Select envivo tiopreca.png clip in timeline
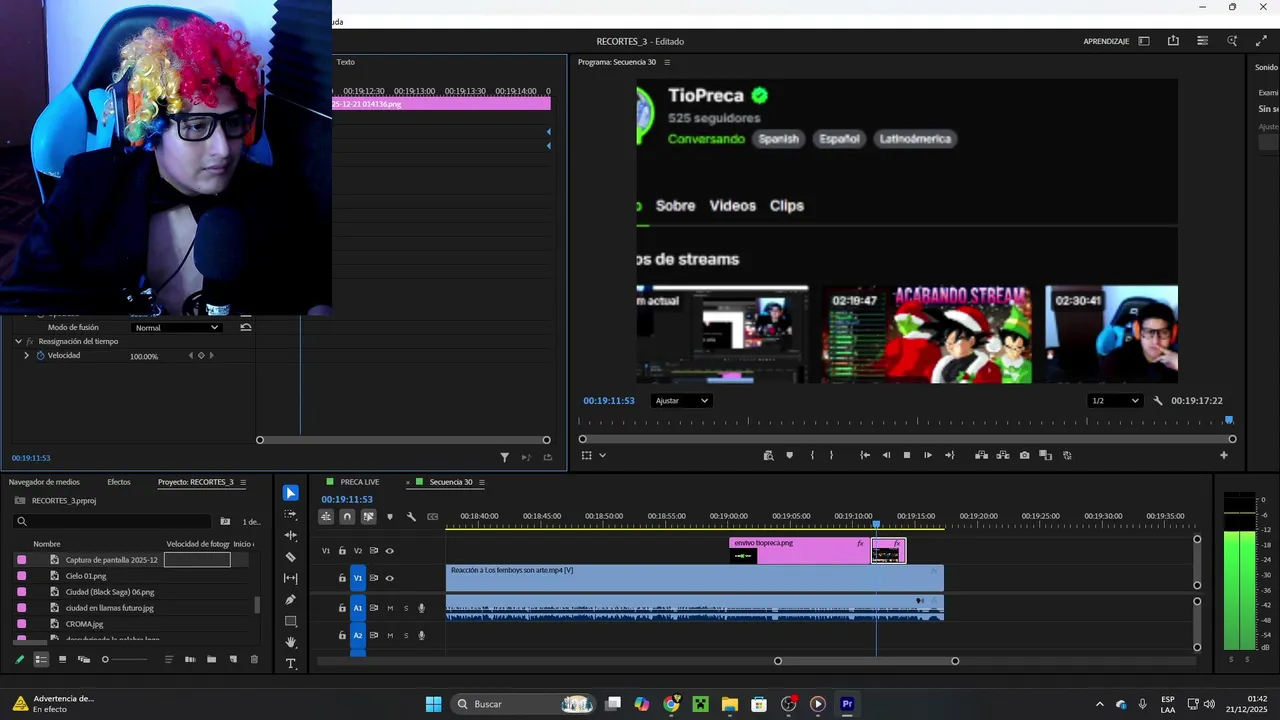 (799, 551)
